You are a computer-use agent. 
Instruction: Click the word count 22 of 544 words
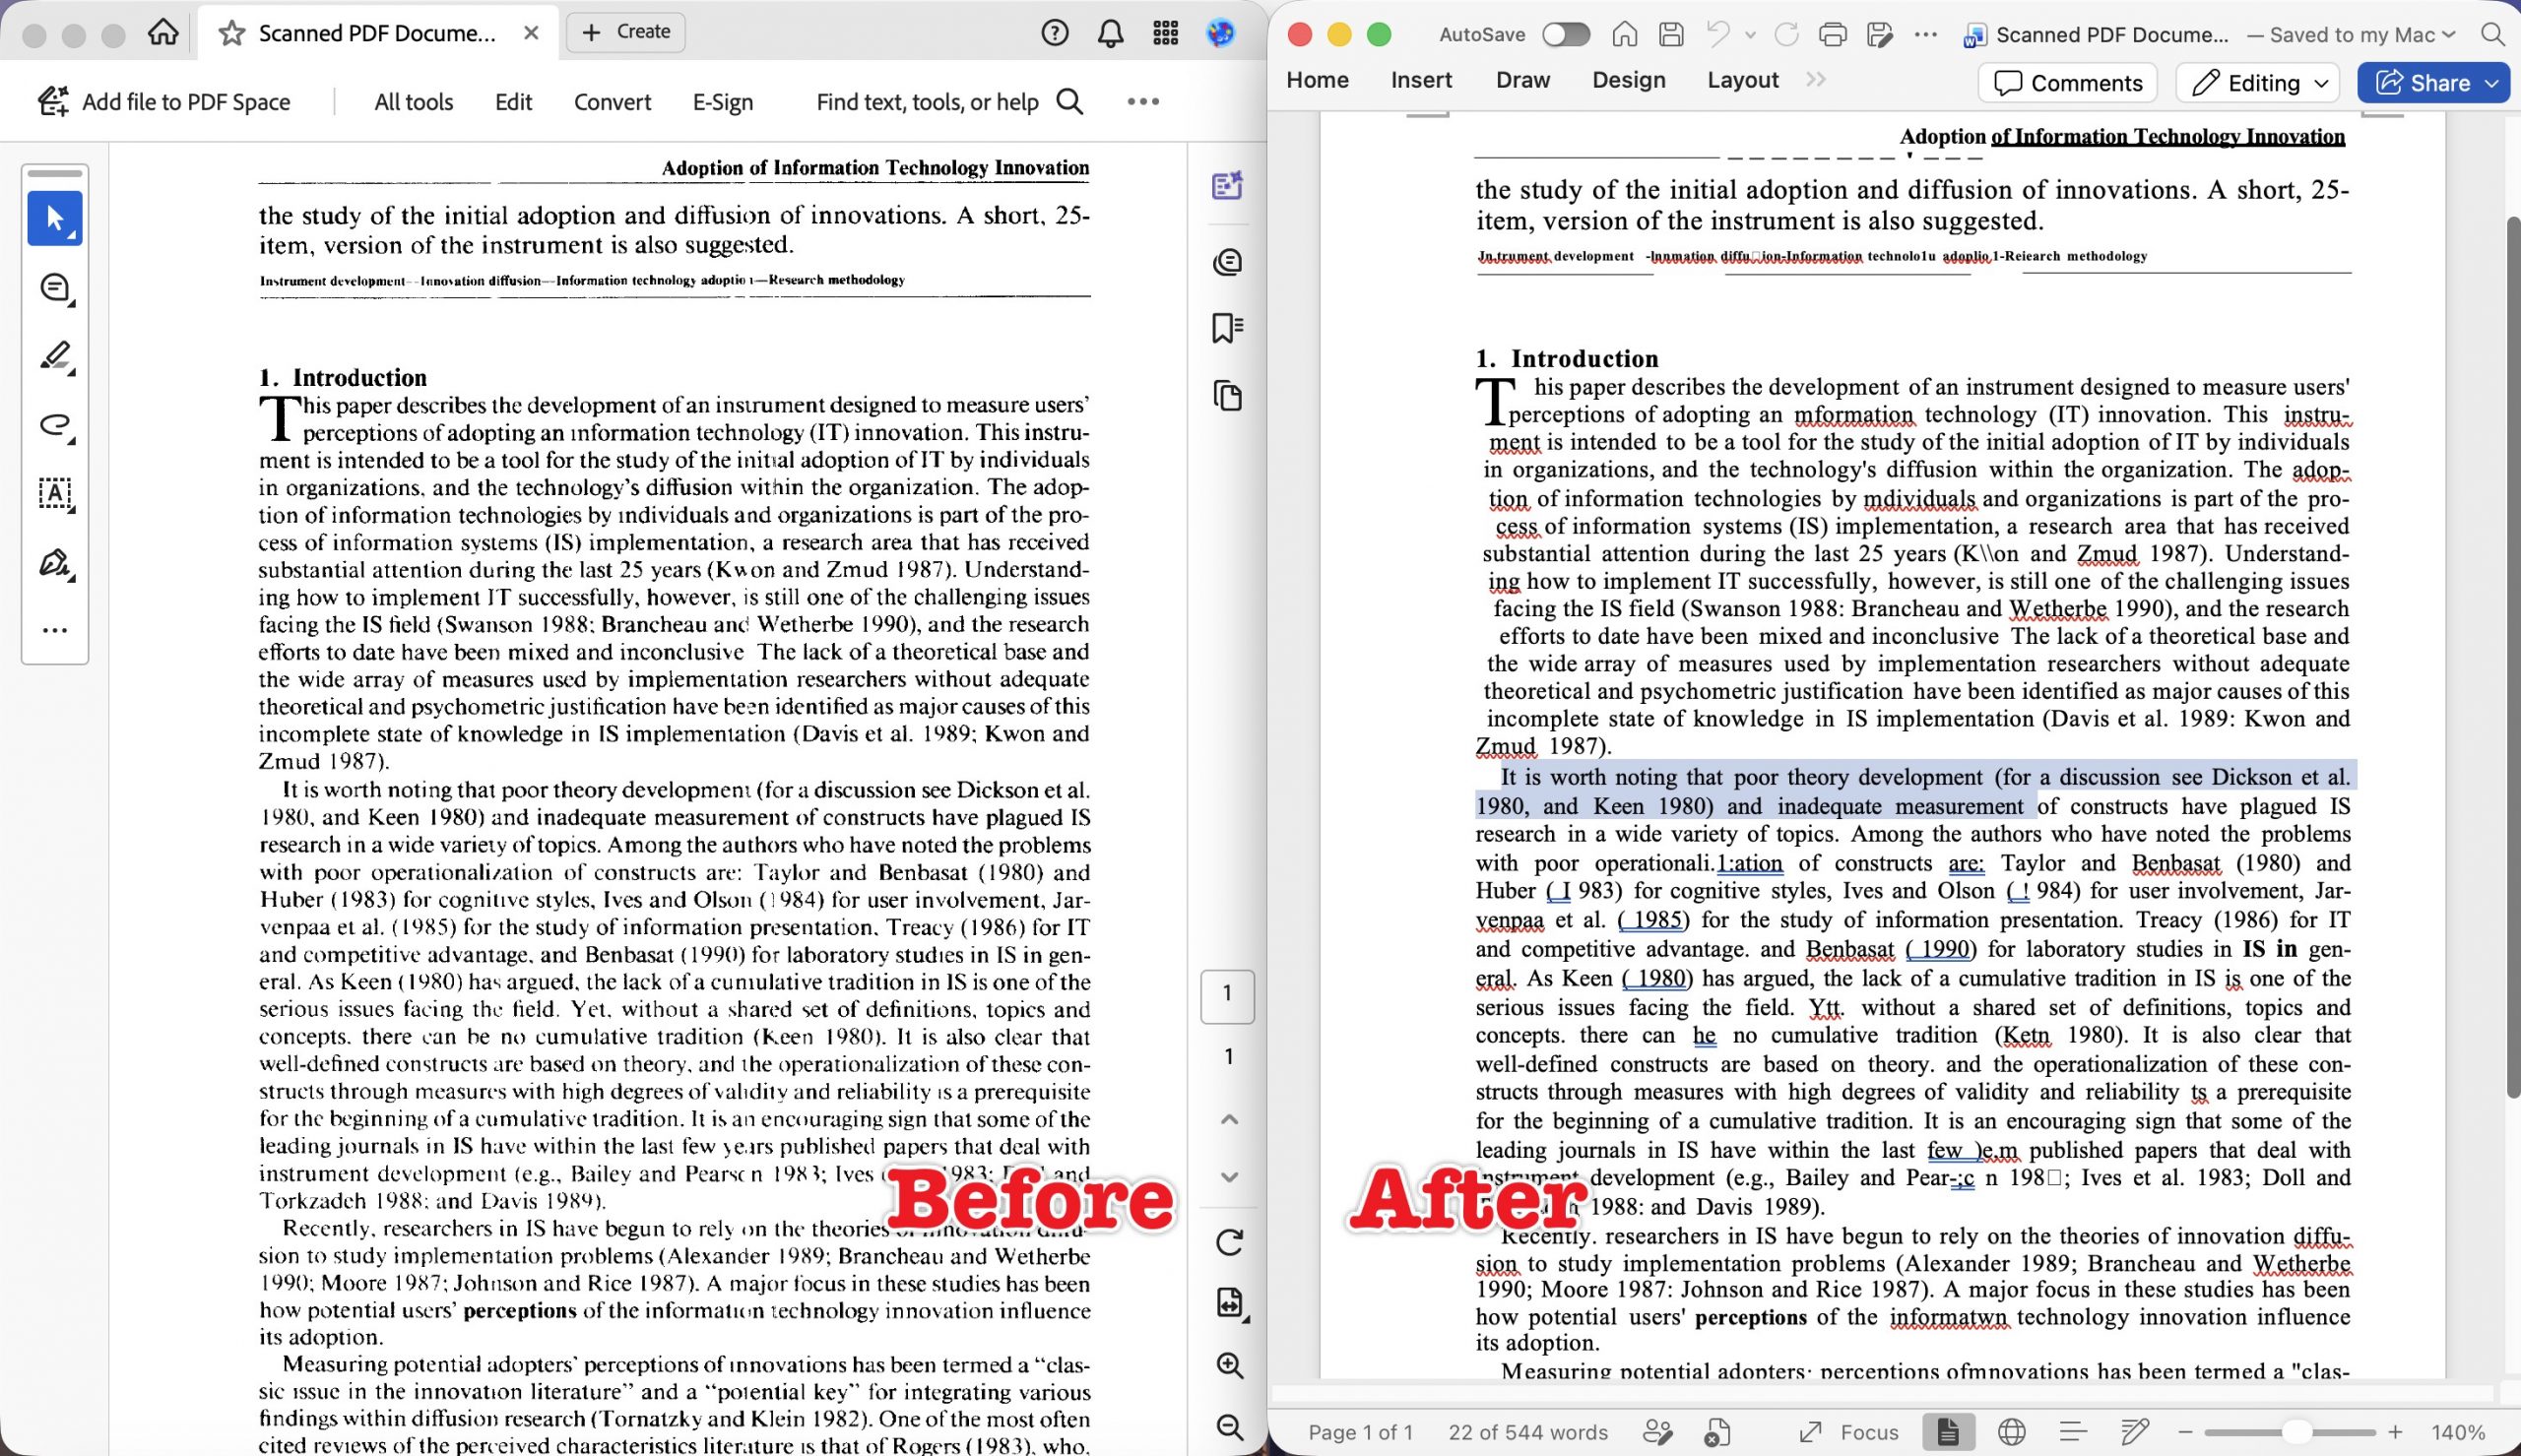(x=1527, y=1432)
